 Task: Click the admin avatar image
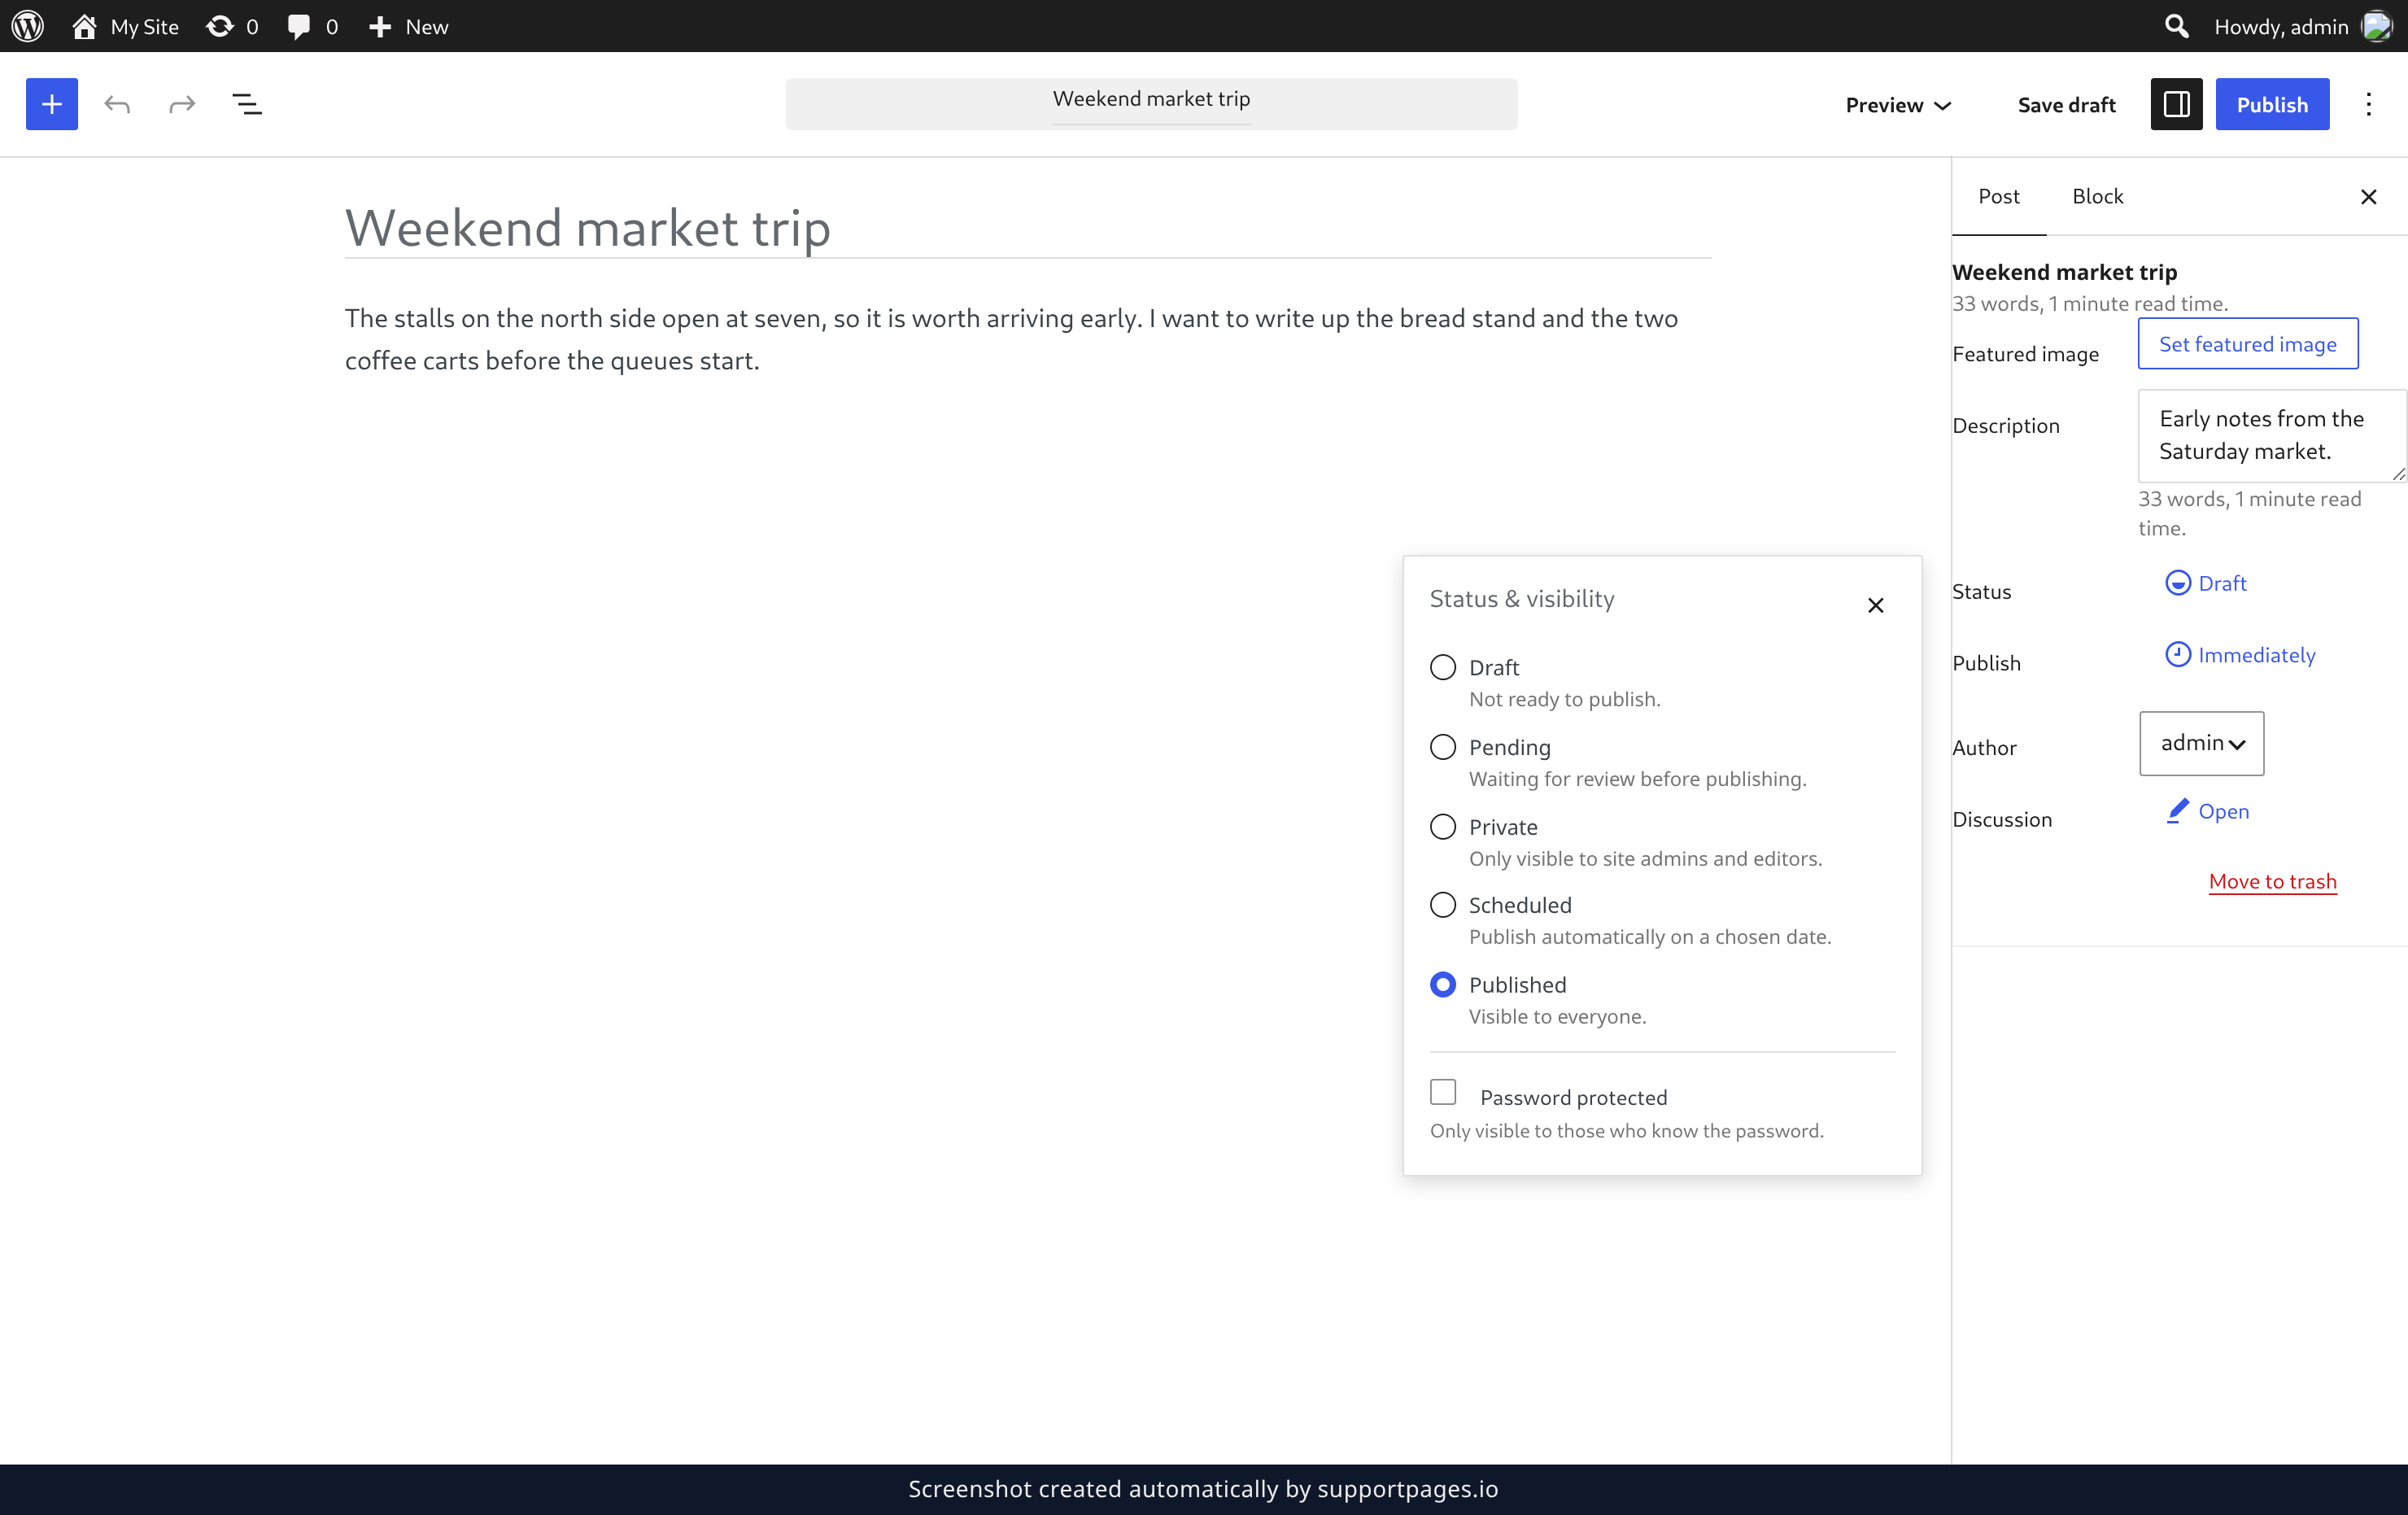2376,26
